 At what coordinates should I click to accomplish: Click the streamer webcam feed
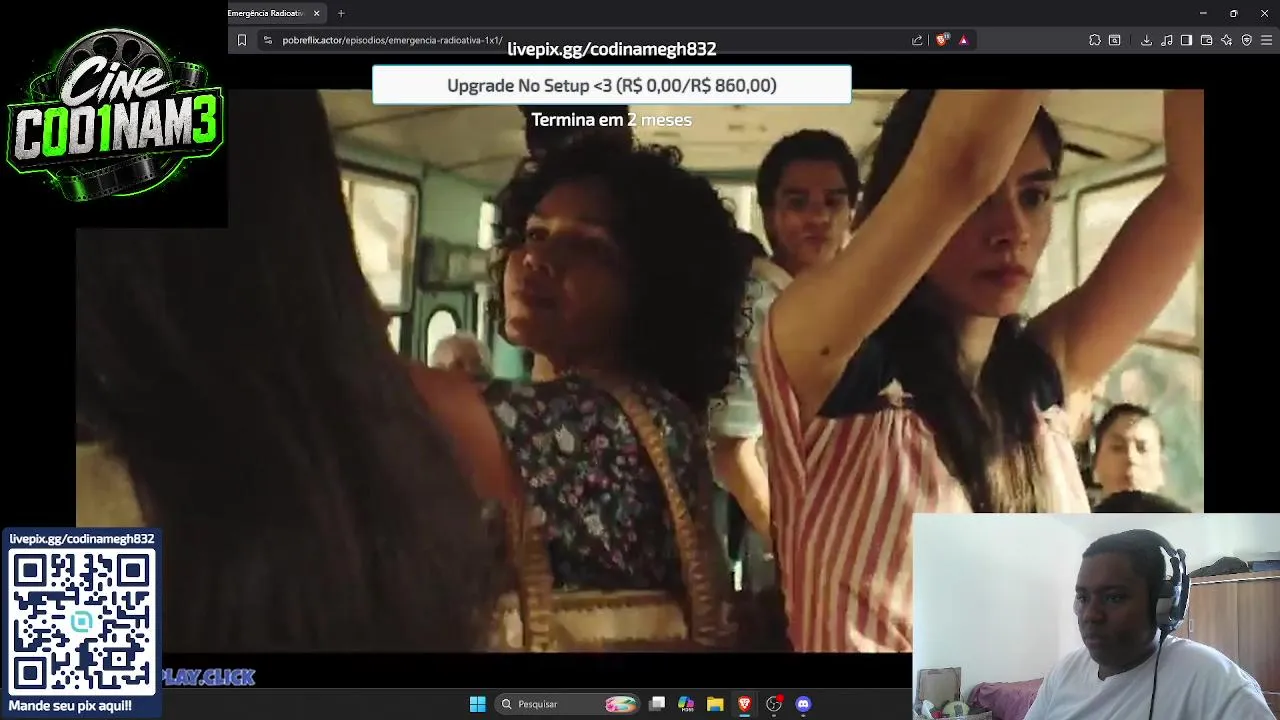pos(1096,617)
